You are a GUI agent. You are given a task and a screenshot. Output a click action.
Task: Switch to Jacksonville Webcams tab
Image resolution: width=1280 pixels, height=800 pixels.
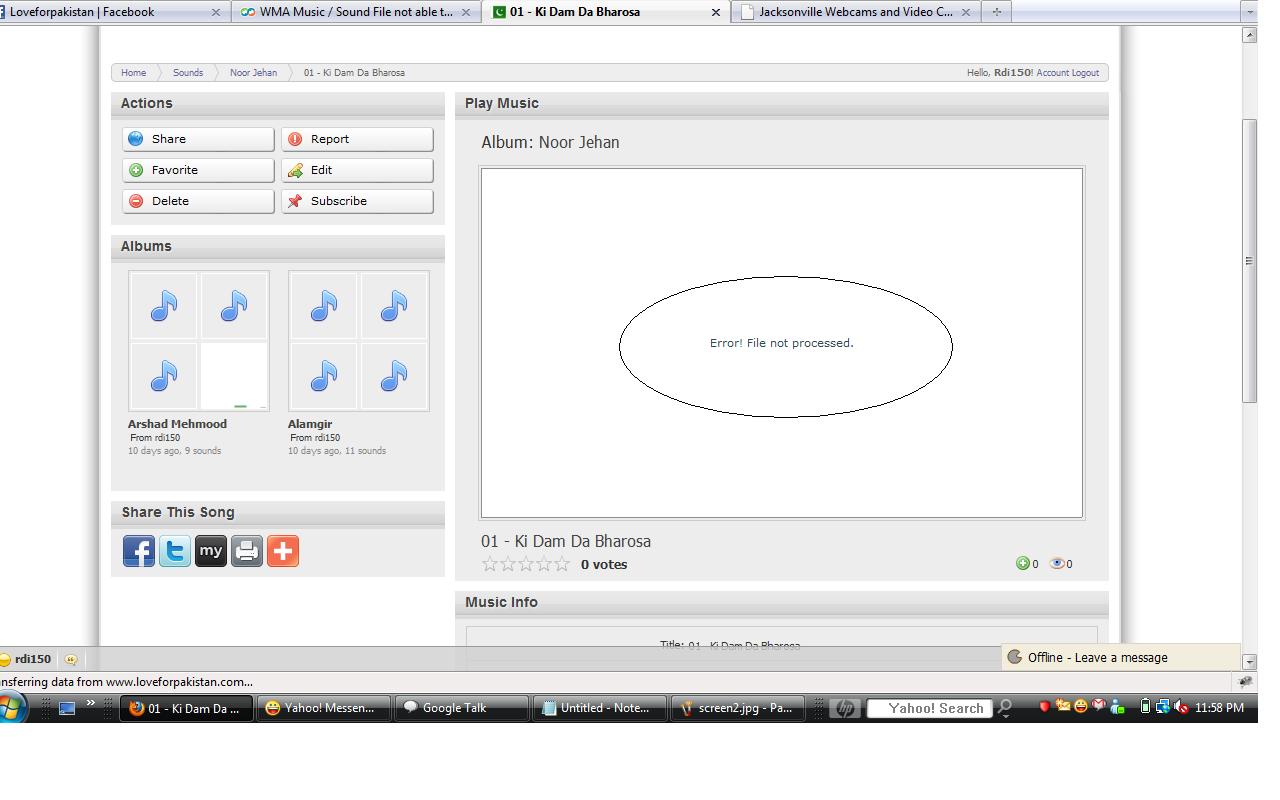855,12
